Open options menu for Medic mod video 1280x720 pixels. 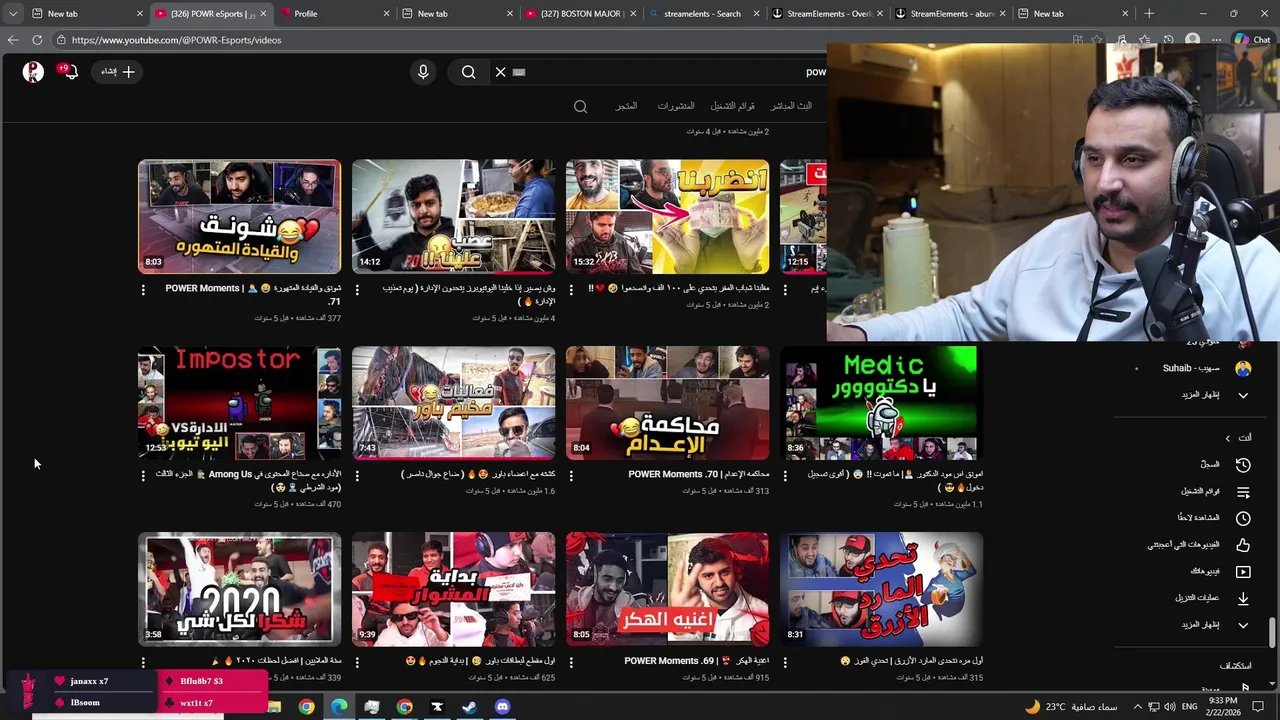tap(785, 475)
